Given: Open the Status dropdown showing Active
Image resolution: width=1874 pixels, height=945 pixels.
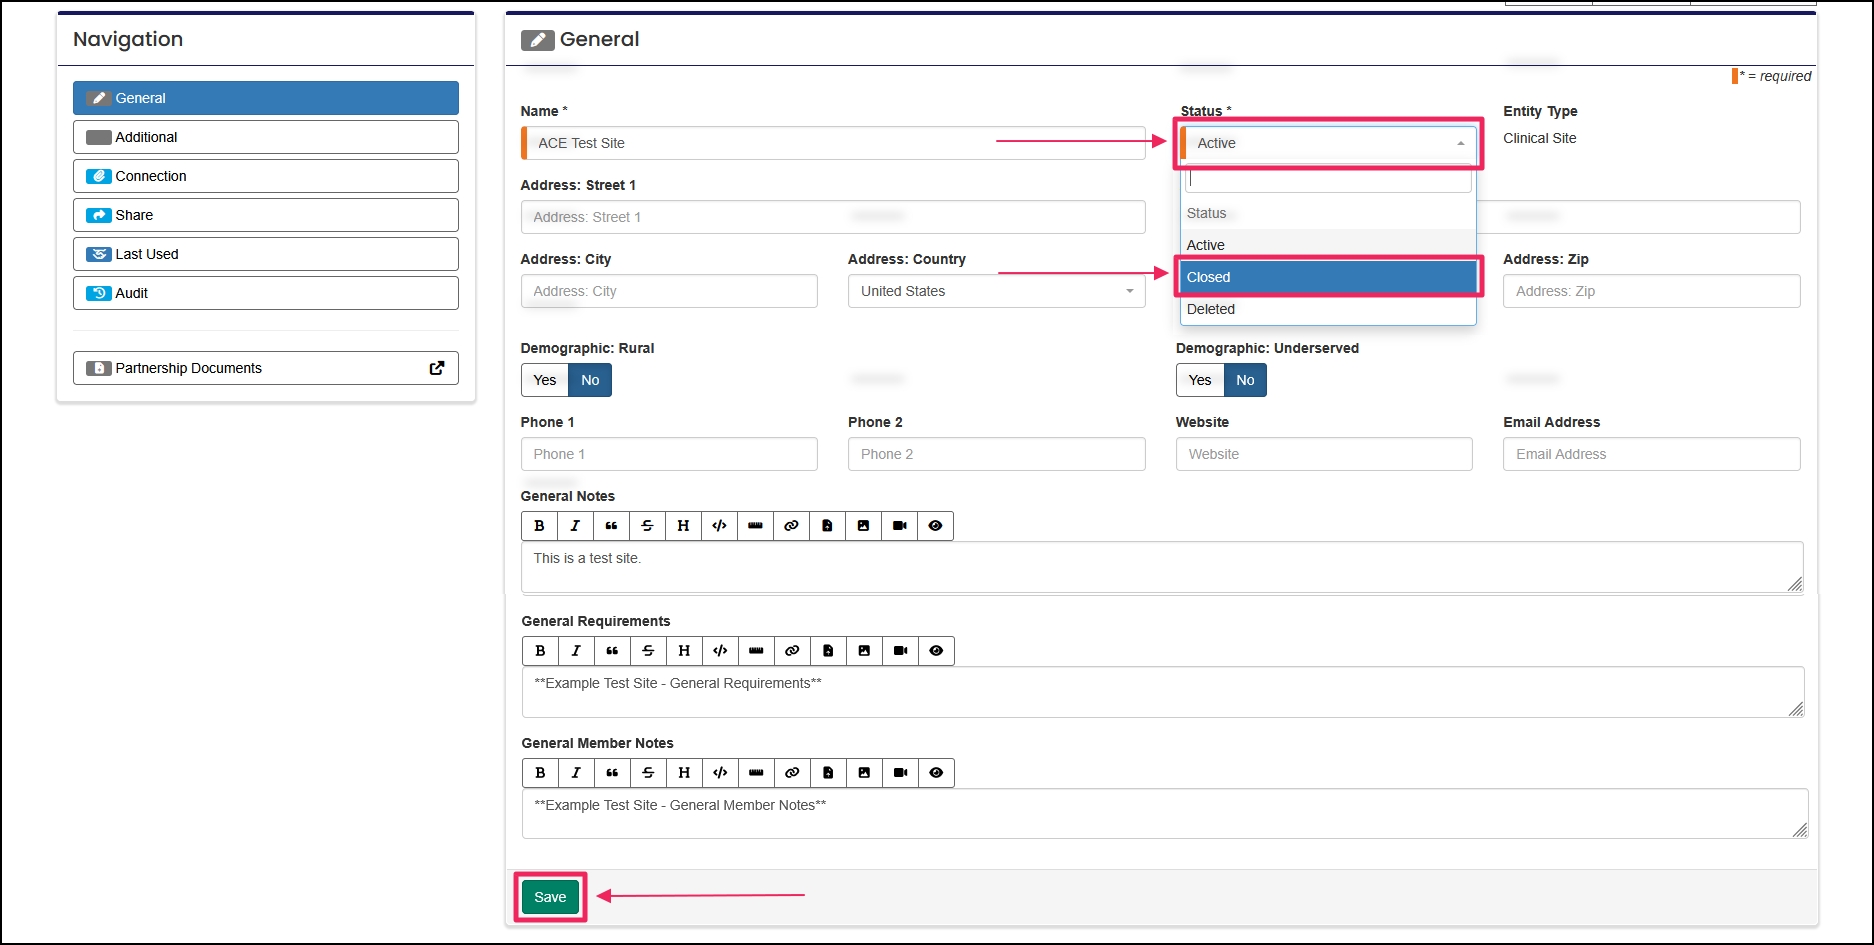Looking at the screenshot, I should click(x=1328, y=143).
